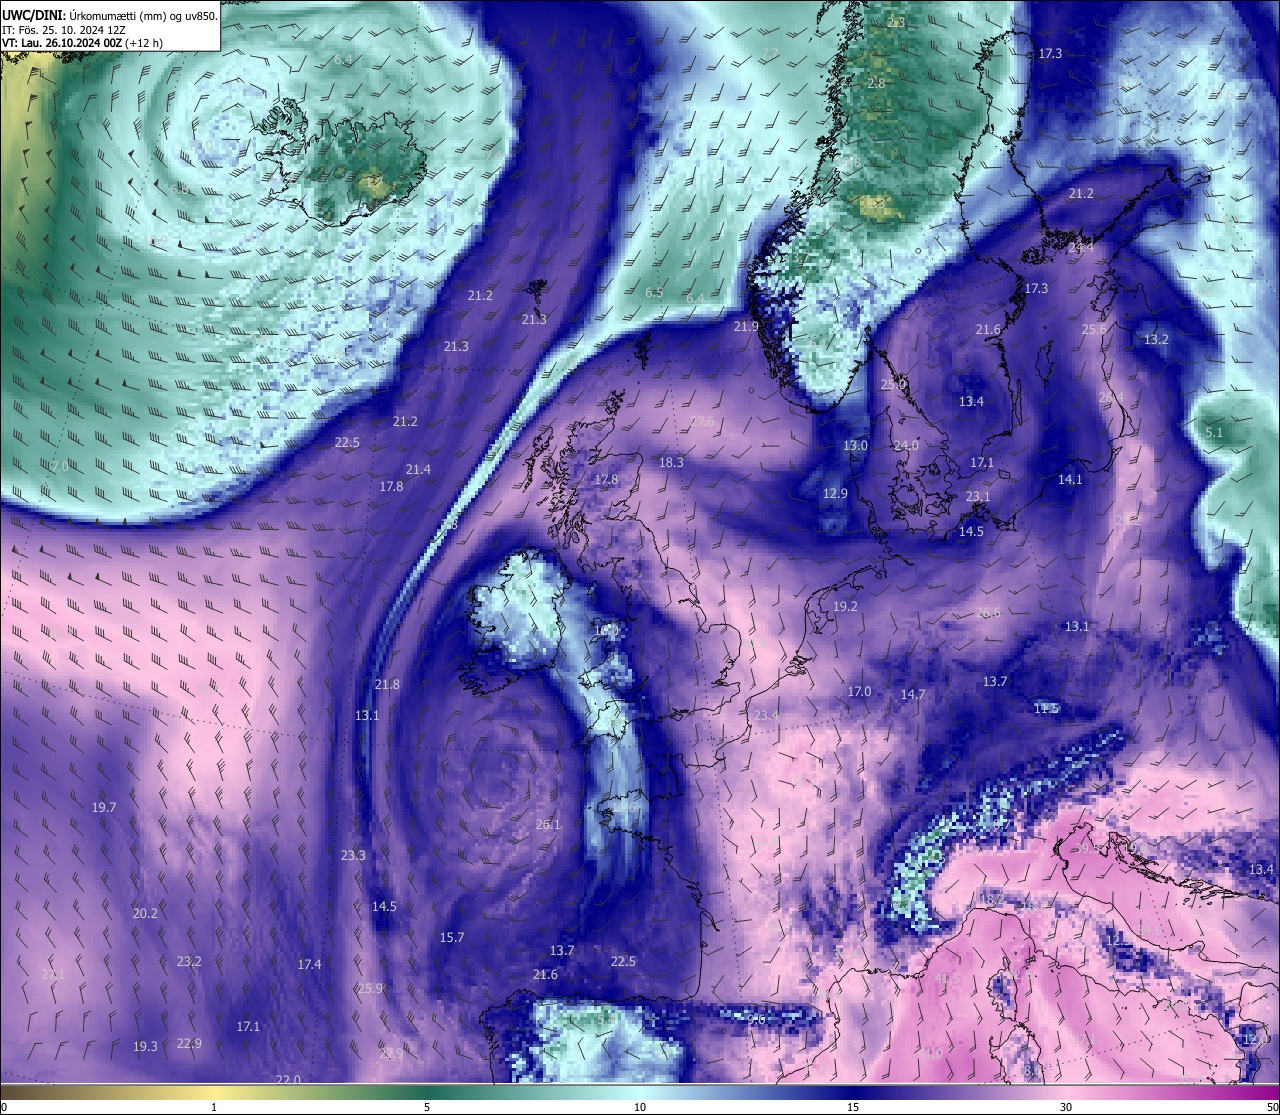
Task: Click the color scale tick label 5
Action: tap(427, 1107)
